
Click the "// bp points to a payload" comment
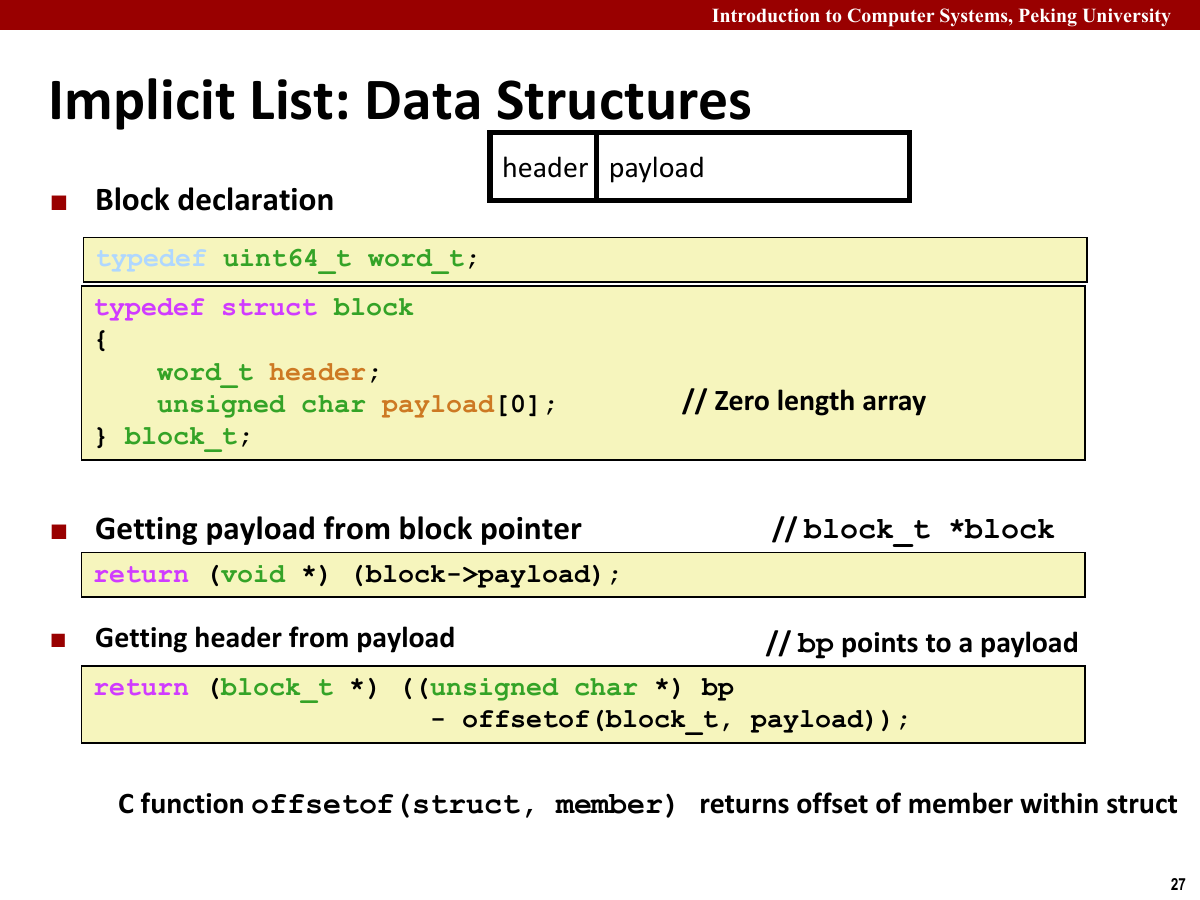pos(922,643)
